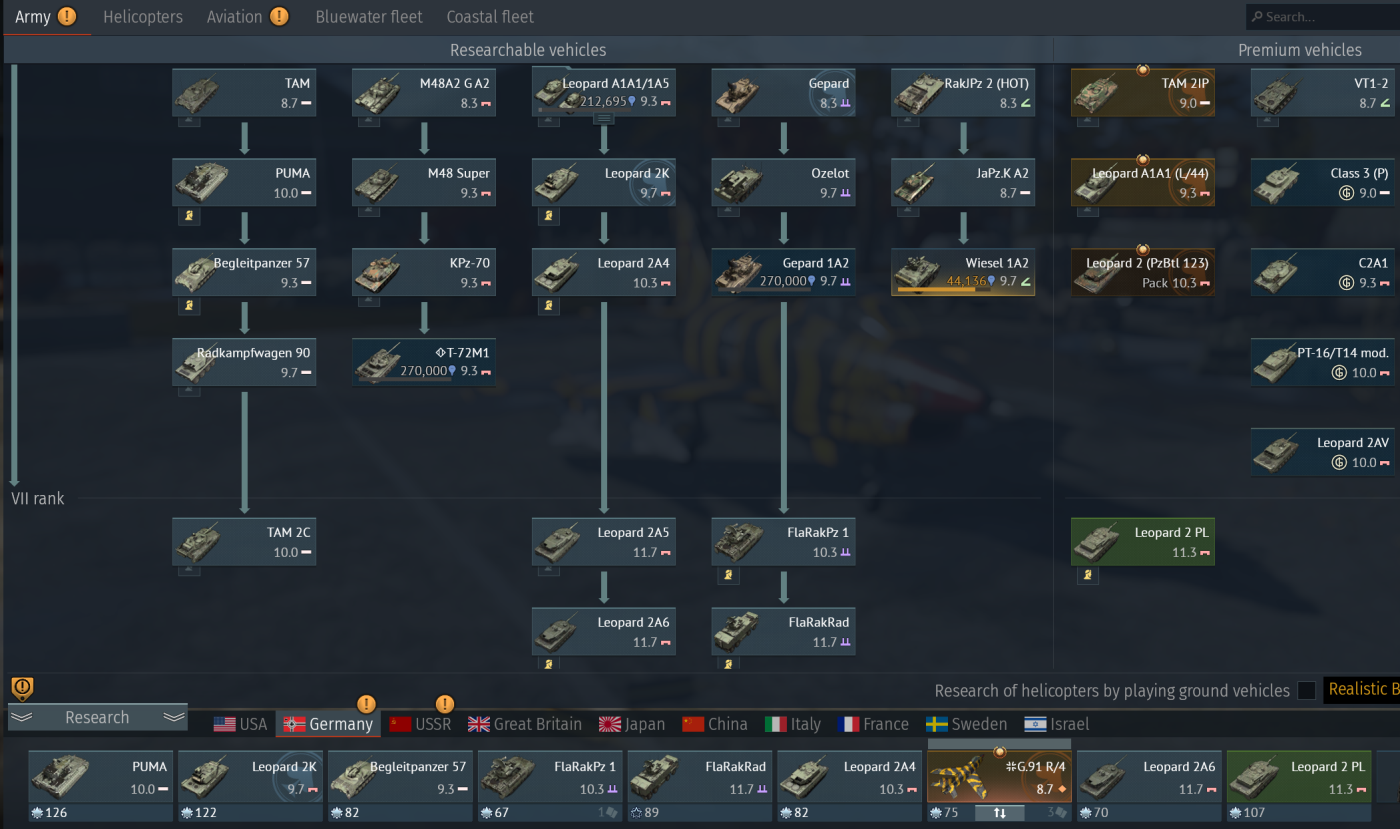
Task: Click the Japan flag icon
Action: click(x=610, y=724)
